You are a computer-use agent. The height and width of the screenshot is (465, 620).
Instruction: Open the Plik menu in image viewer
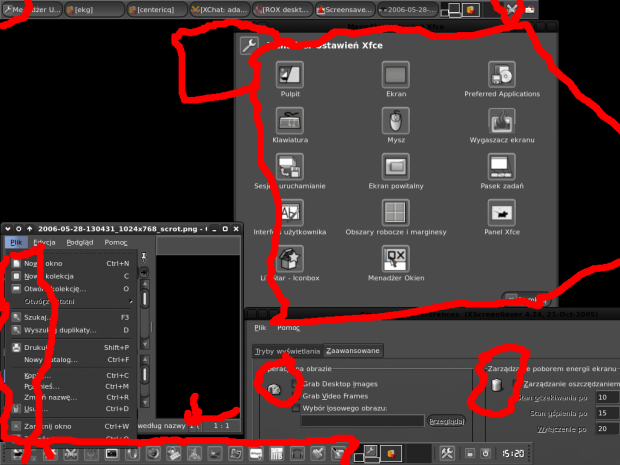tap(16, 242)
